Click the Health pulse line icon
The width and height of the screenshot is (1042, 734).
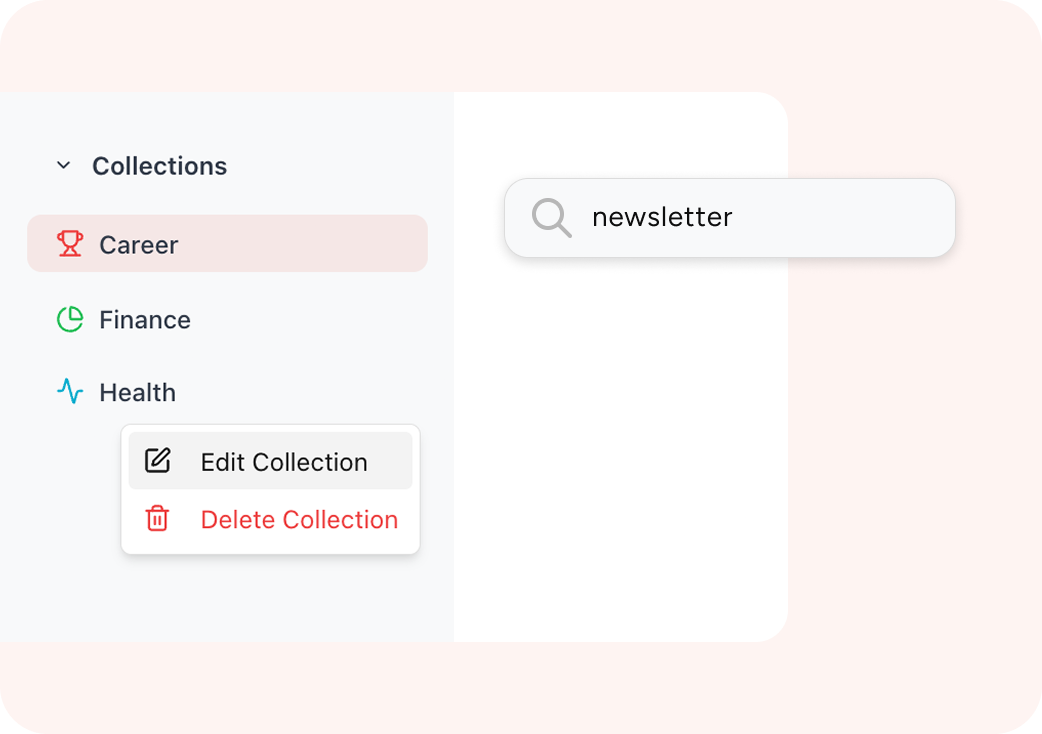point(70,392)
